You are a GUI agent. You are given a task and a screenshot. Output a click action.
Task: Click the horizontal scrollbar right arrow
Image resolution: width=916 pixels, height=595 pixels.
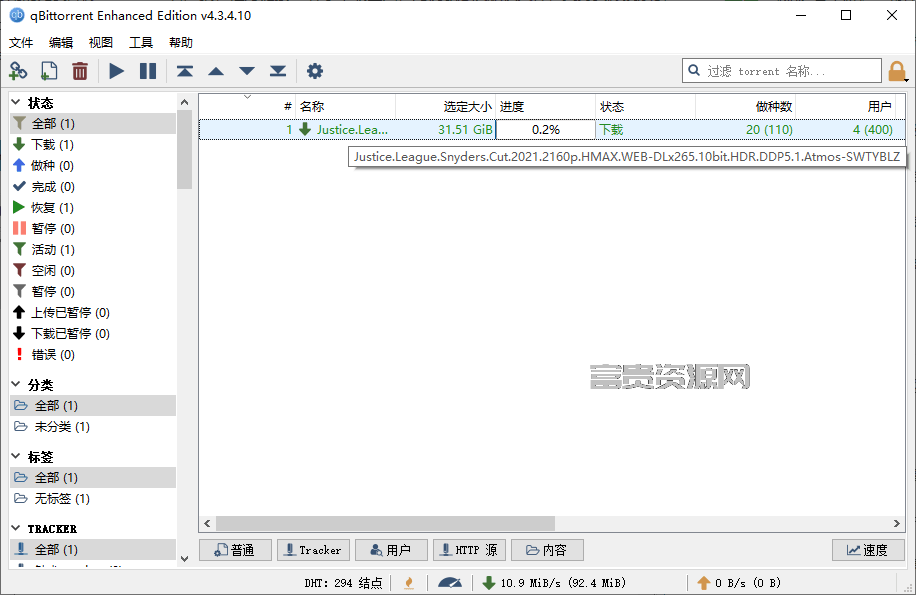(x=897, y=523)
